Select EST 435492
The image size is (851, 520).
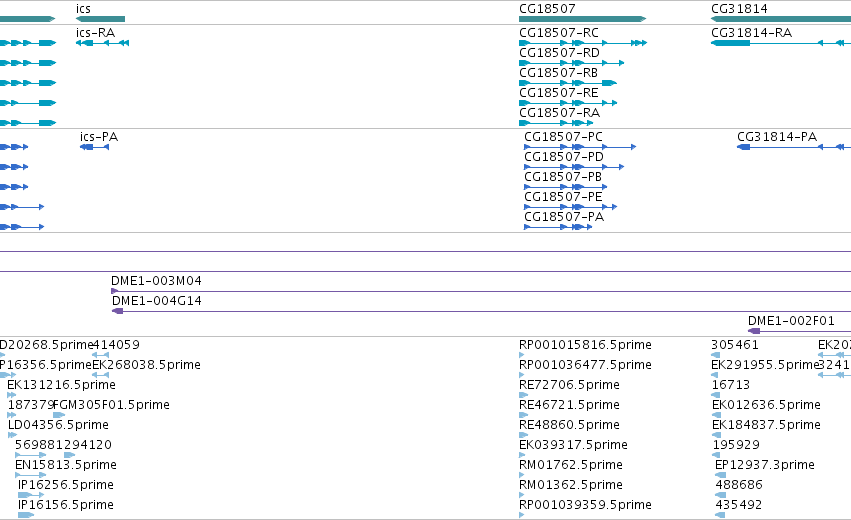pyautogui.click(x=739, y=505)
